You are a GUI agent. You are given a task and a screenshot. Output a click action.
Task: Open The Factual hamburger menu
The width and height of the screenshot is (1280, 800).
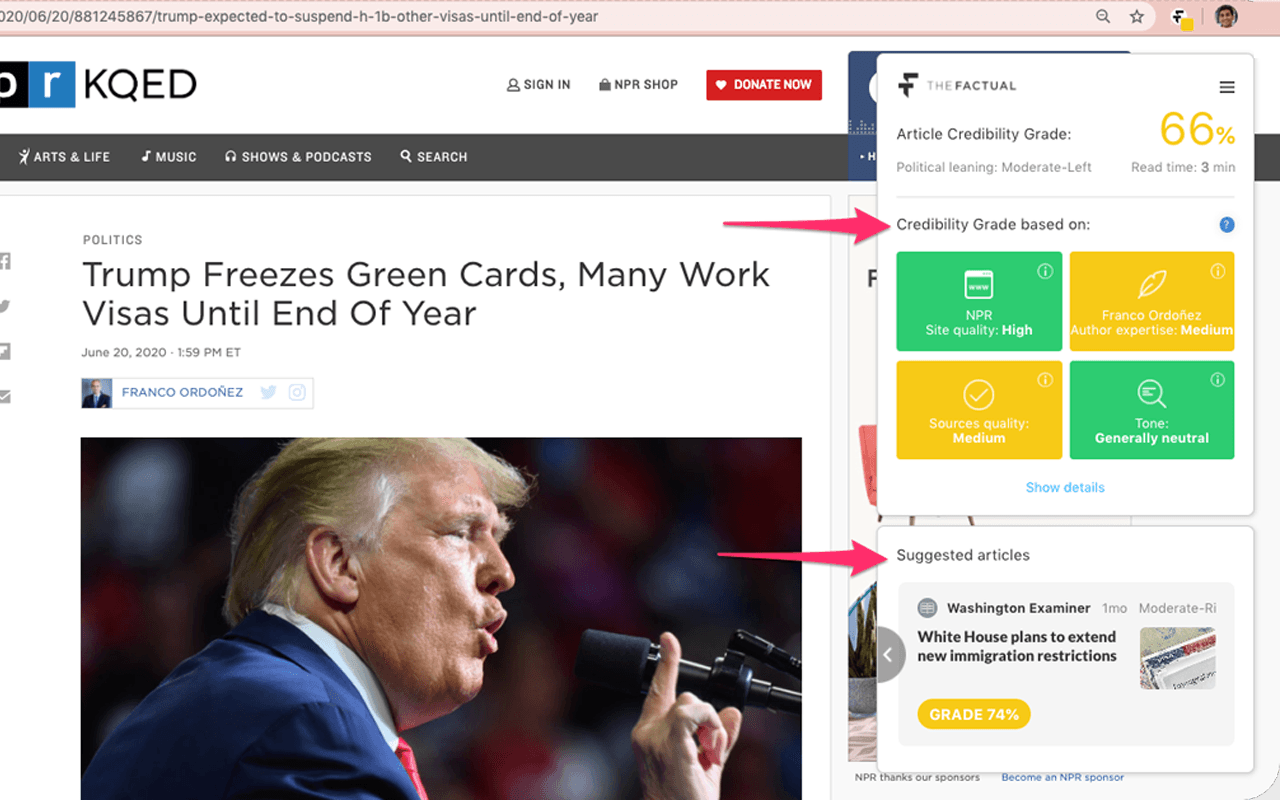pos(1227,87)
